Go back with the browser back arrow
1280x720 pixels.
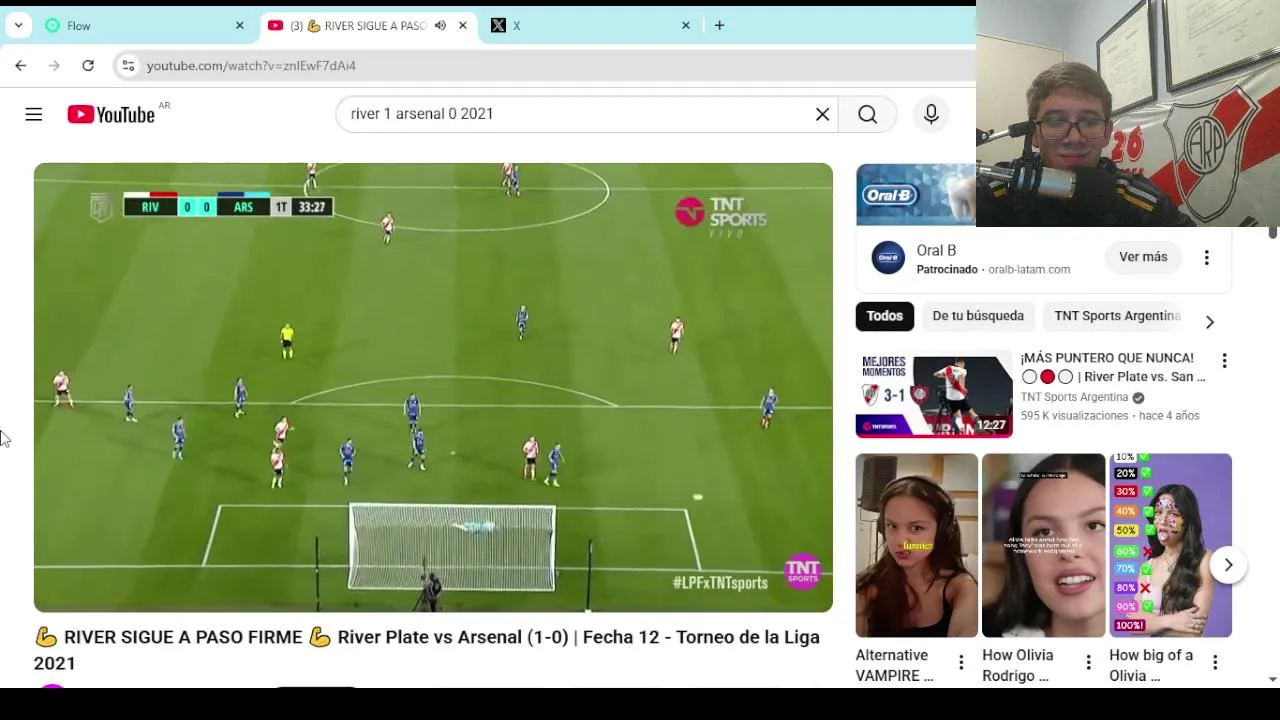(x=21, y=65)
